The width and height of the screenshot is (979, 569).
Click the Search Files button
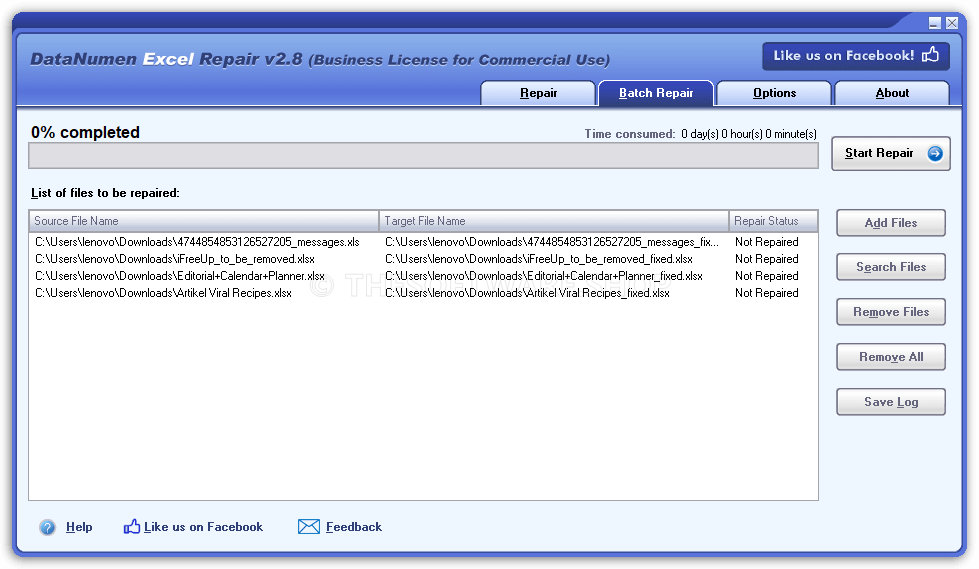click(891, 267)
